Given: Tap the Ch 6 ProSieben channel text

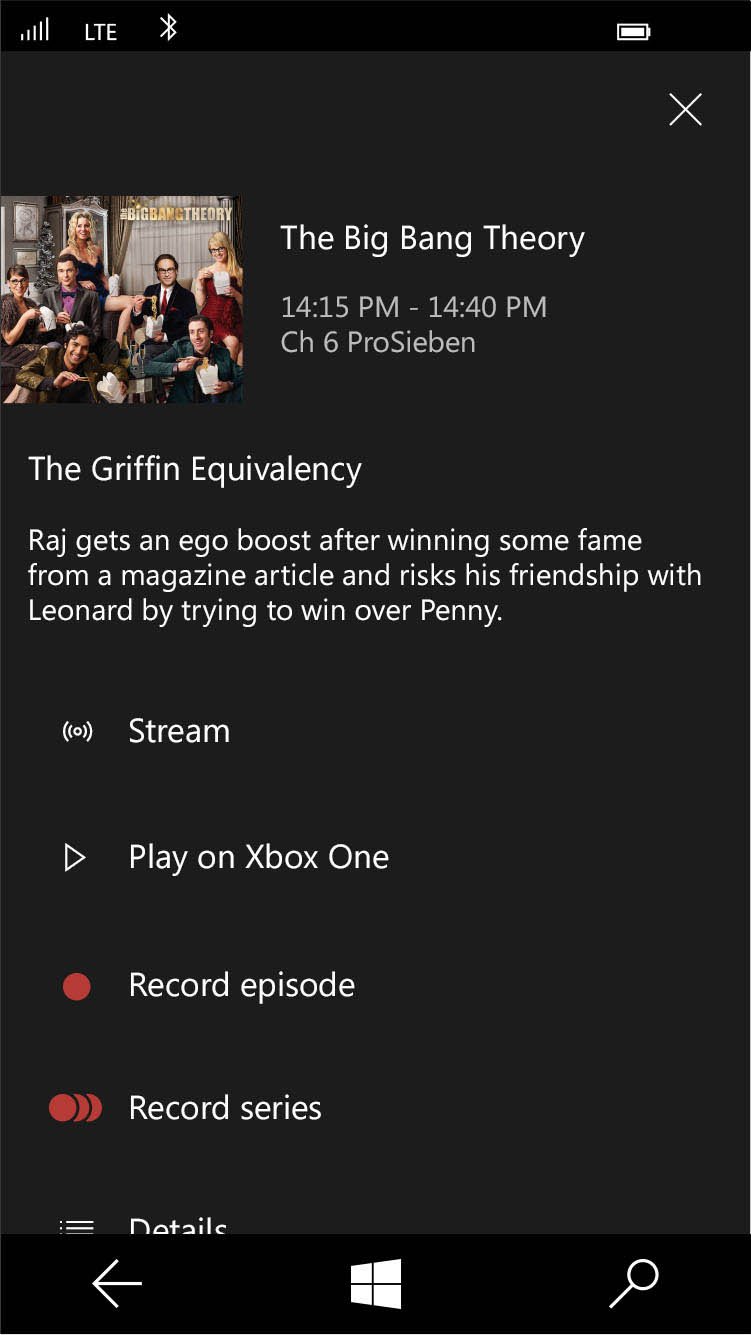Looking at the screenshot, I should pyautogui.click(x=378, y=343).
